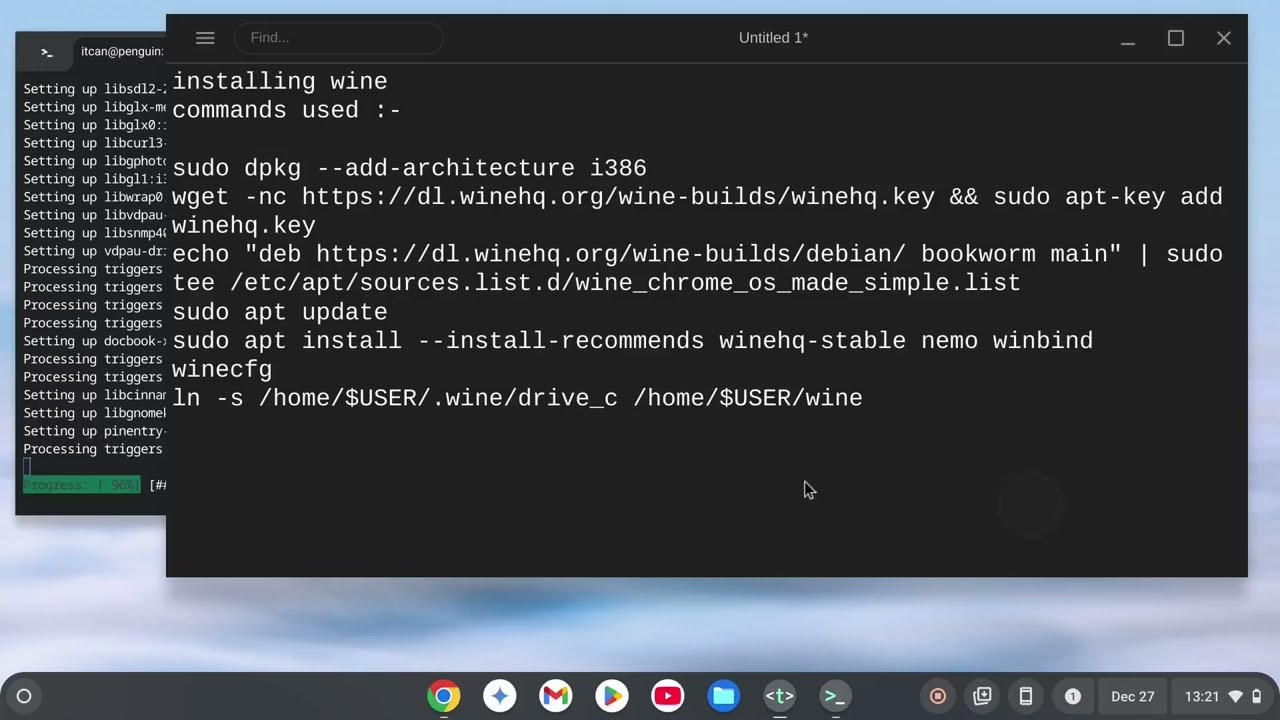The image size is (1280, 720).
Task: Click 'Setting up libsdl2' in the Terminal
Action: point(95,89)
